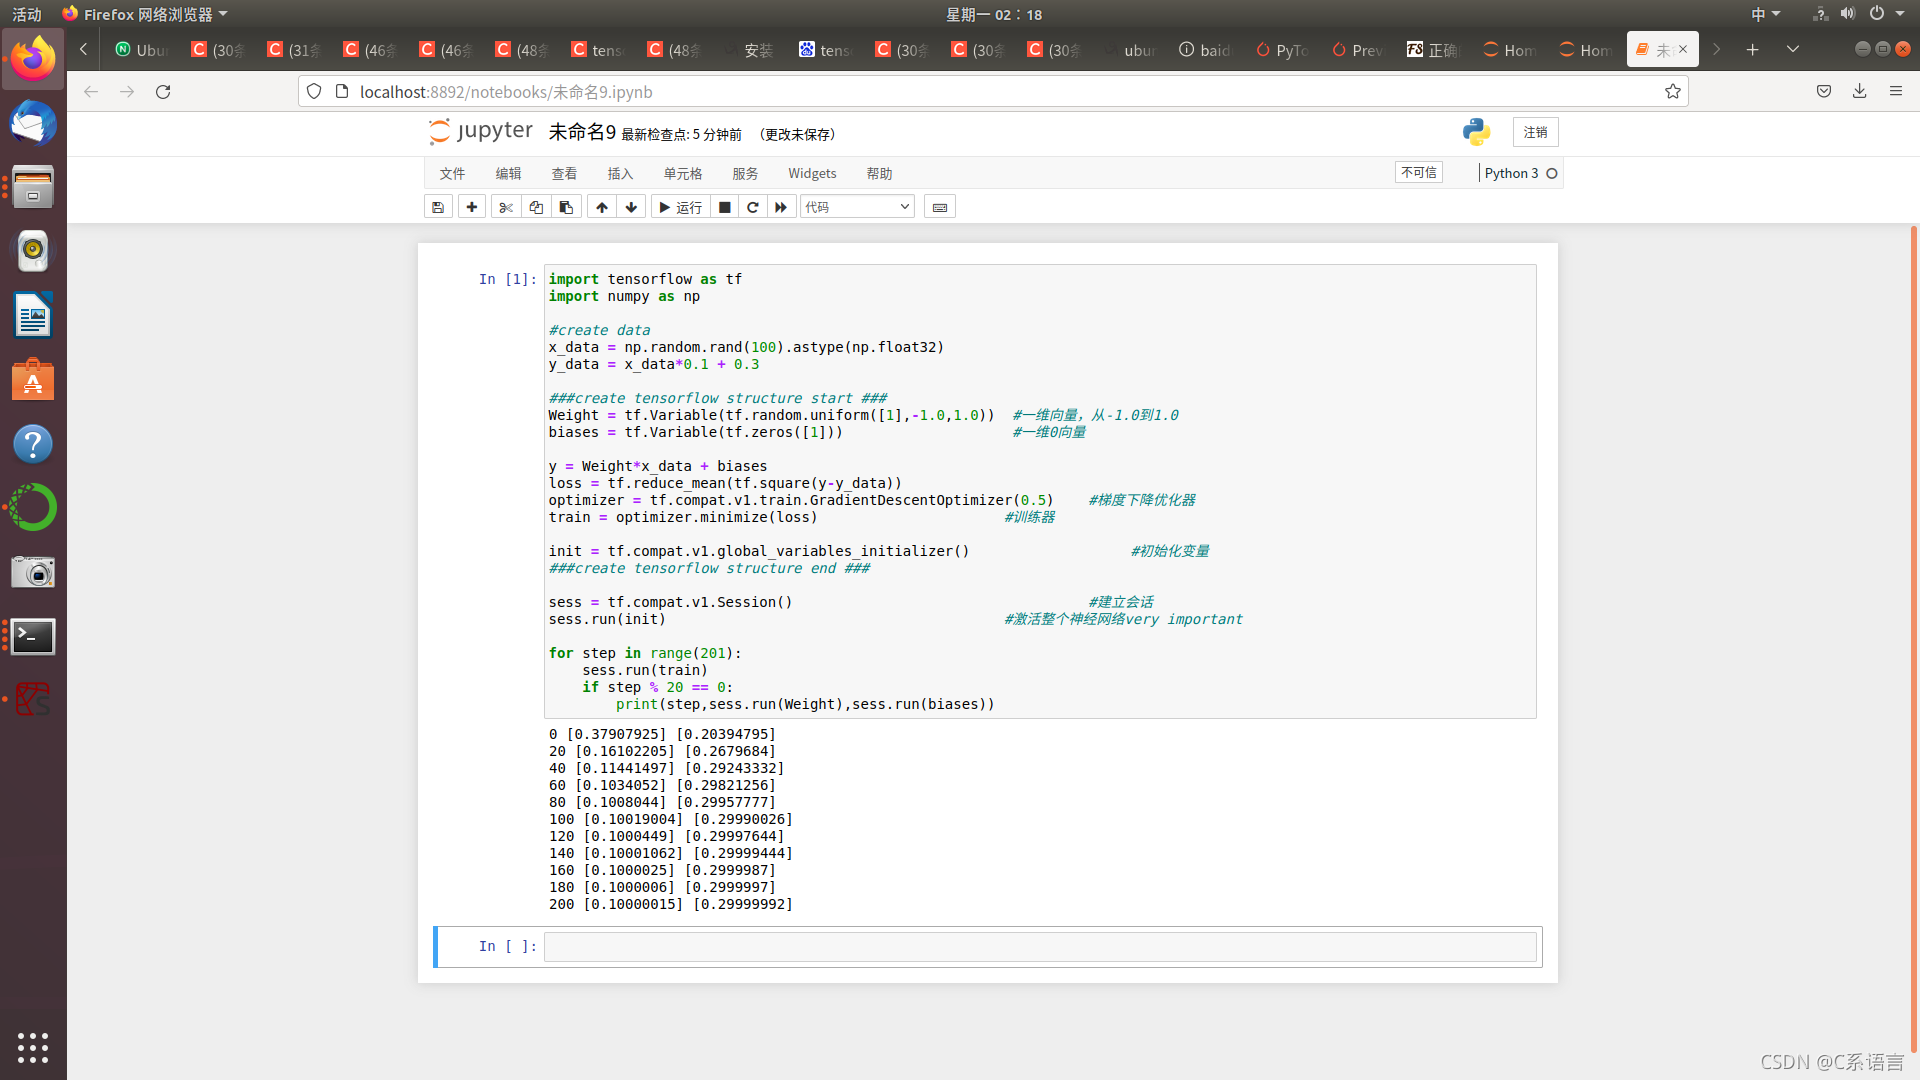Move selected cell up arrow
Image resolution: width=1920 pixels, height=1080 pixels.
602,207
